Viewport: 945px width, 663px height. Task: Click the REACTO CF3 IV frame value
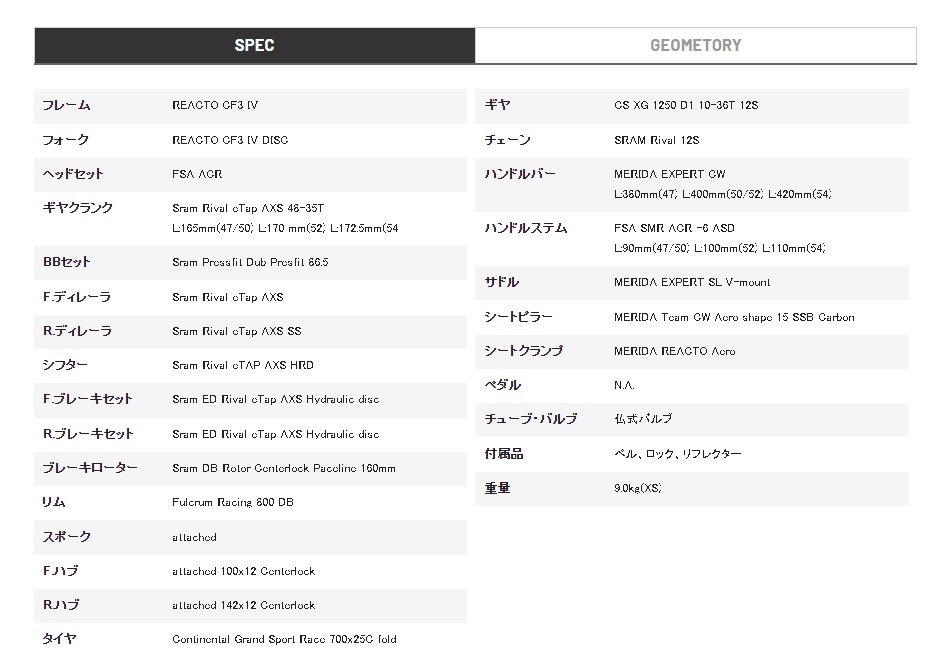click(x=215, y=105)
